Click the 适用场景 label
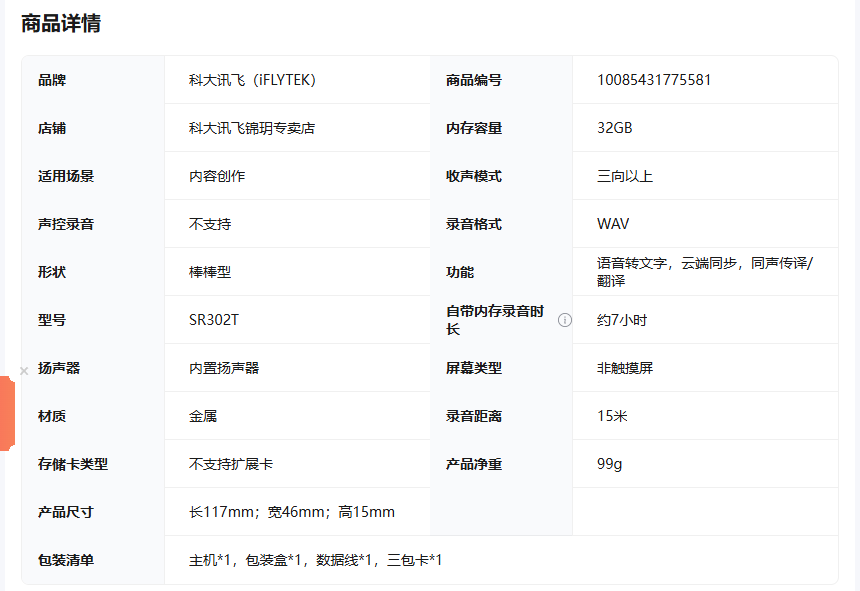Viewport: 860px width, 591px height. 66,176
